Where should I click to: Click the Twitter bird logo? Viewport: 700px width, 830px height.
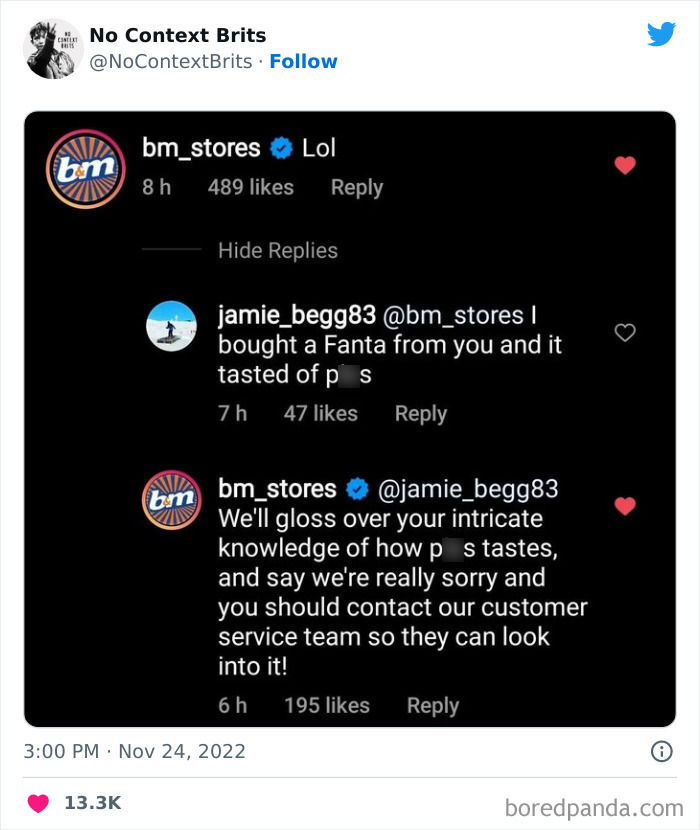[662, 33]
